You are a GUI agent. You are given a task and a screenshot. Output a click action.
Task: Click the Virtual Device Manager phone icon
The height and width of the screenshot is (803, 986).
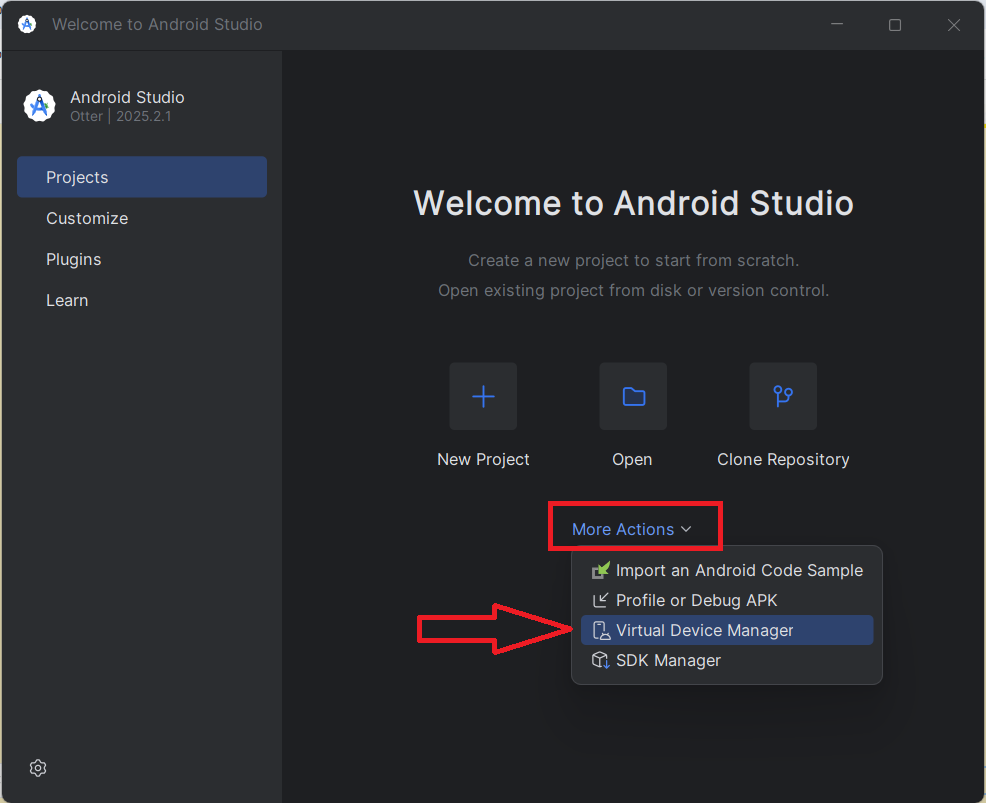click(600, 630)
